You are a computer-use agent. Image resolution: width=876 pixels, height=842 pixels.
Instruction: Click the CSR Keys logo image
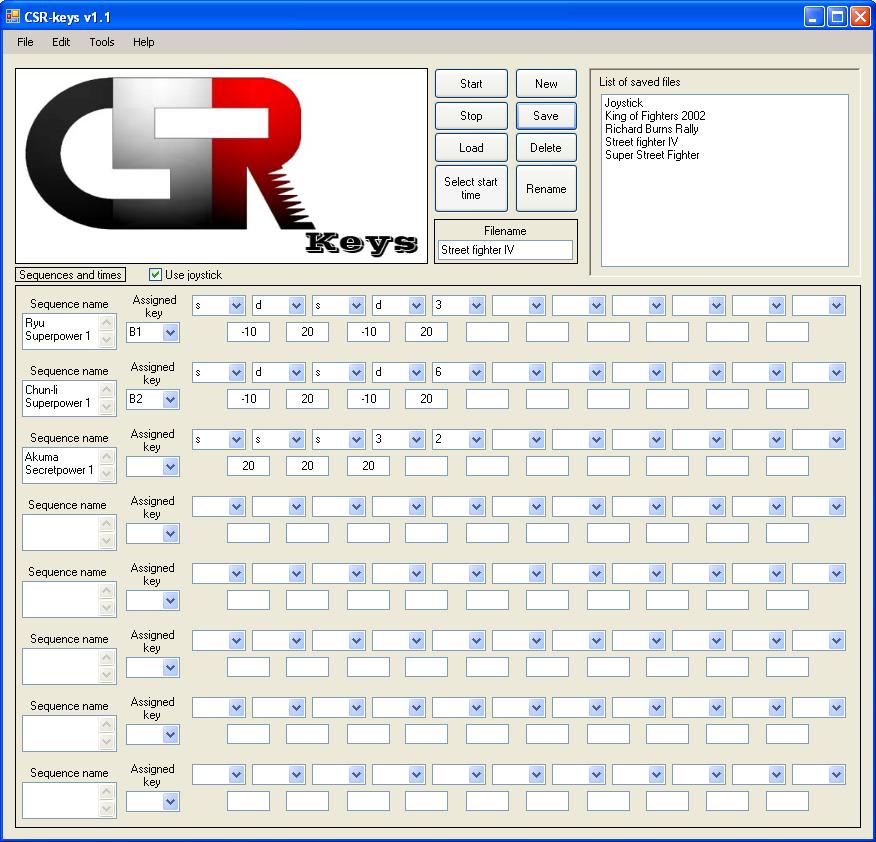pyautogui.click(x=221, y=166)
